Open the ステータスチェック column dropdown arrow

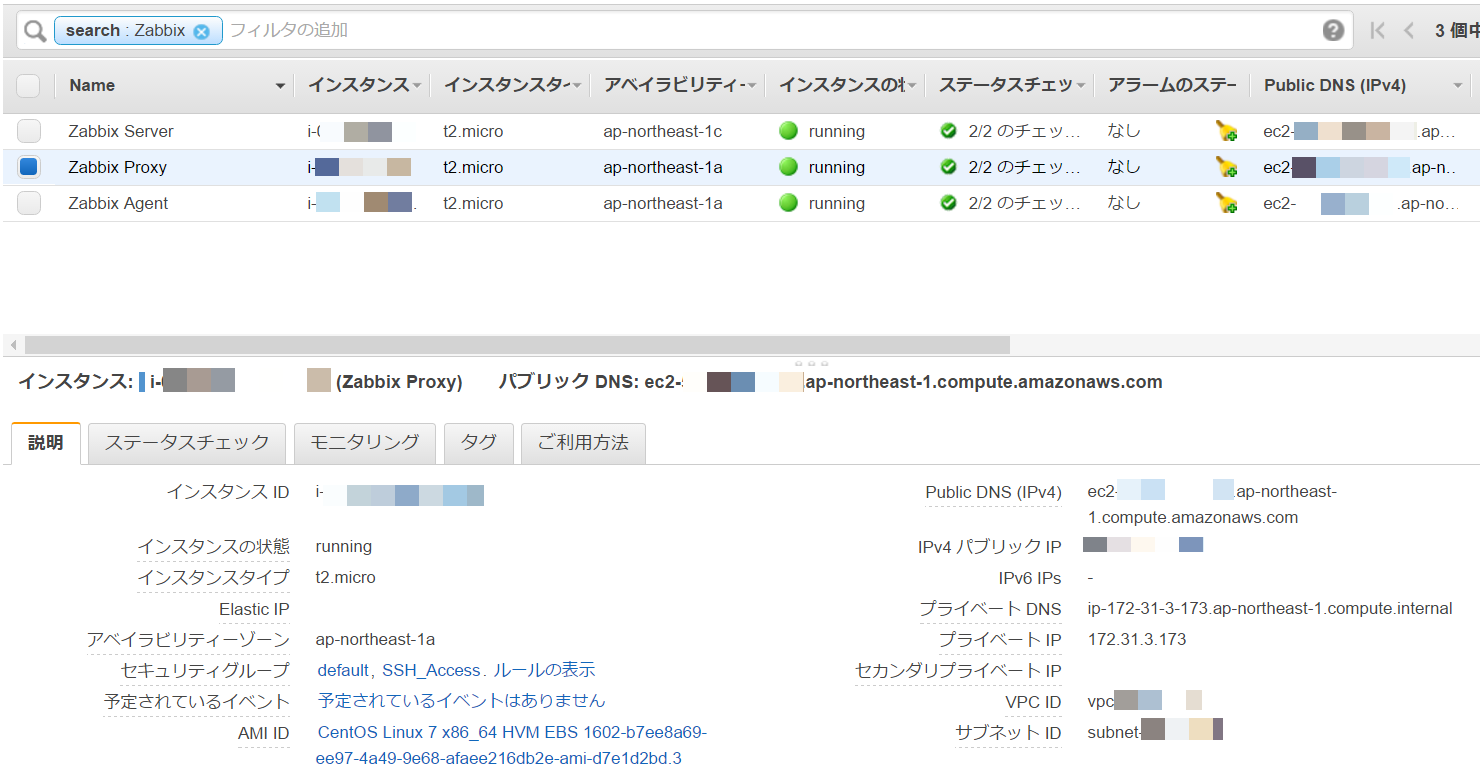tap(1080, 87)
